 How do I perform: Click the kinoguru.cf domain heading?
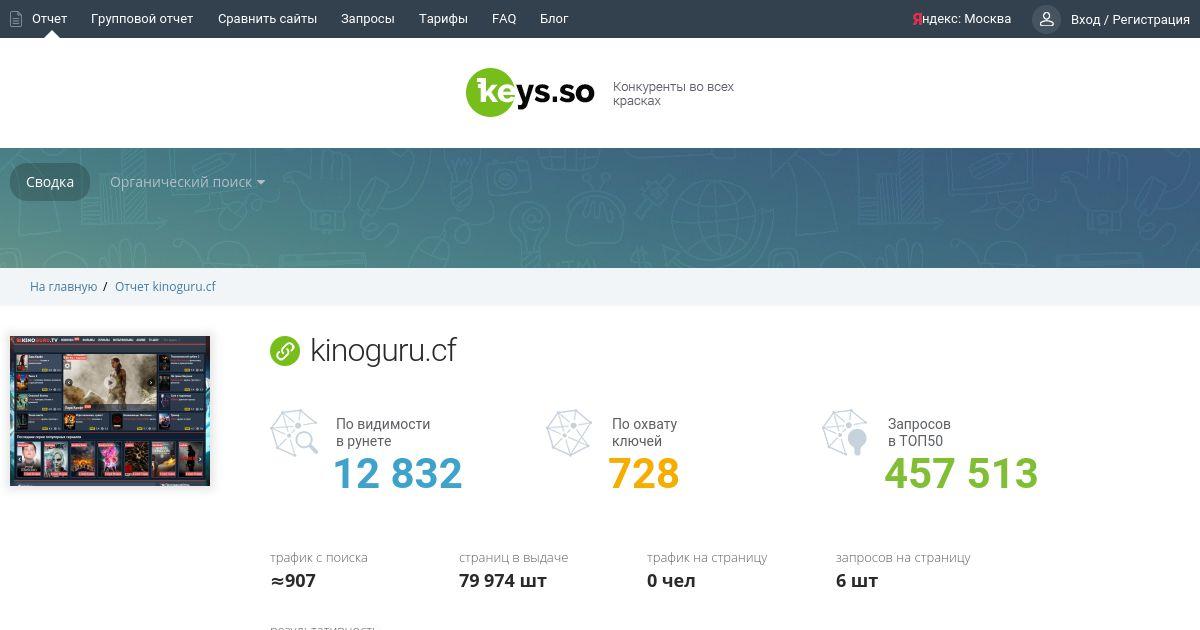[x=383, y=351]
